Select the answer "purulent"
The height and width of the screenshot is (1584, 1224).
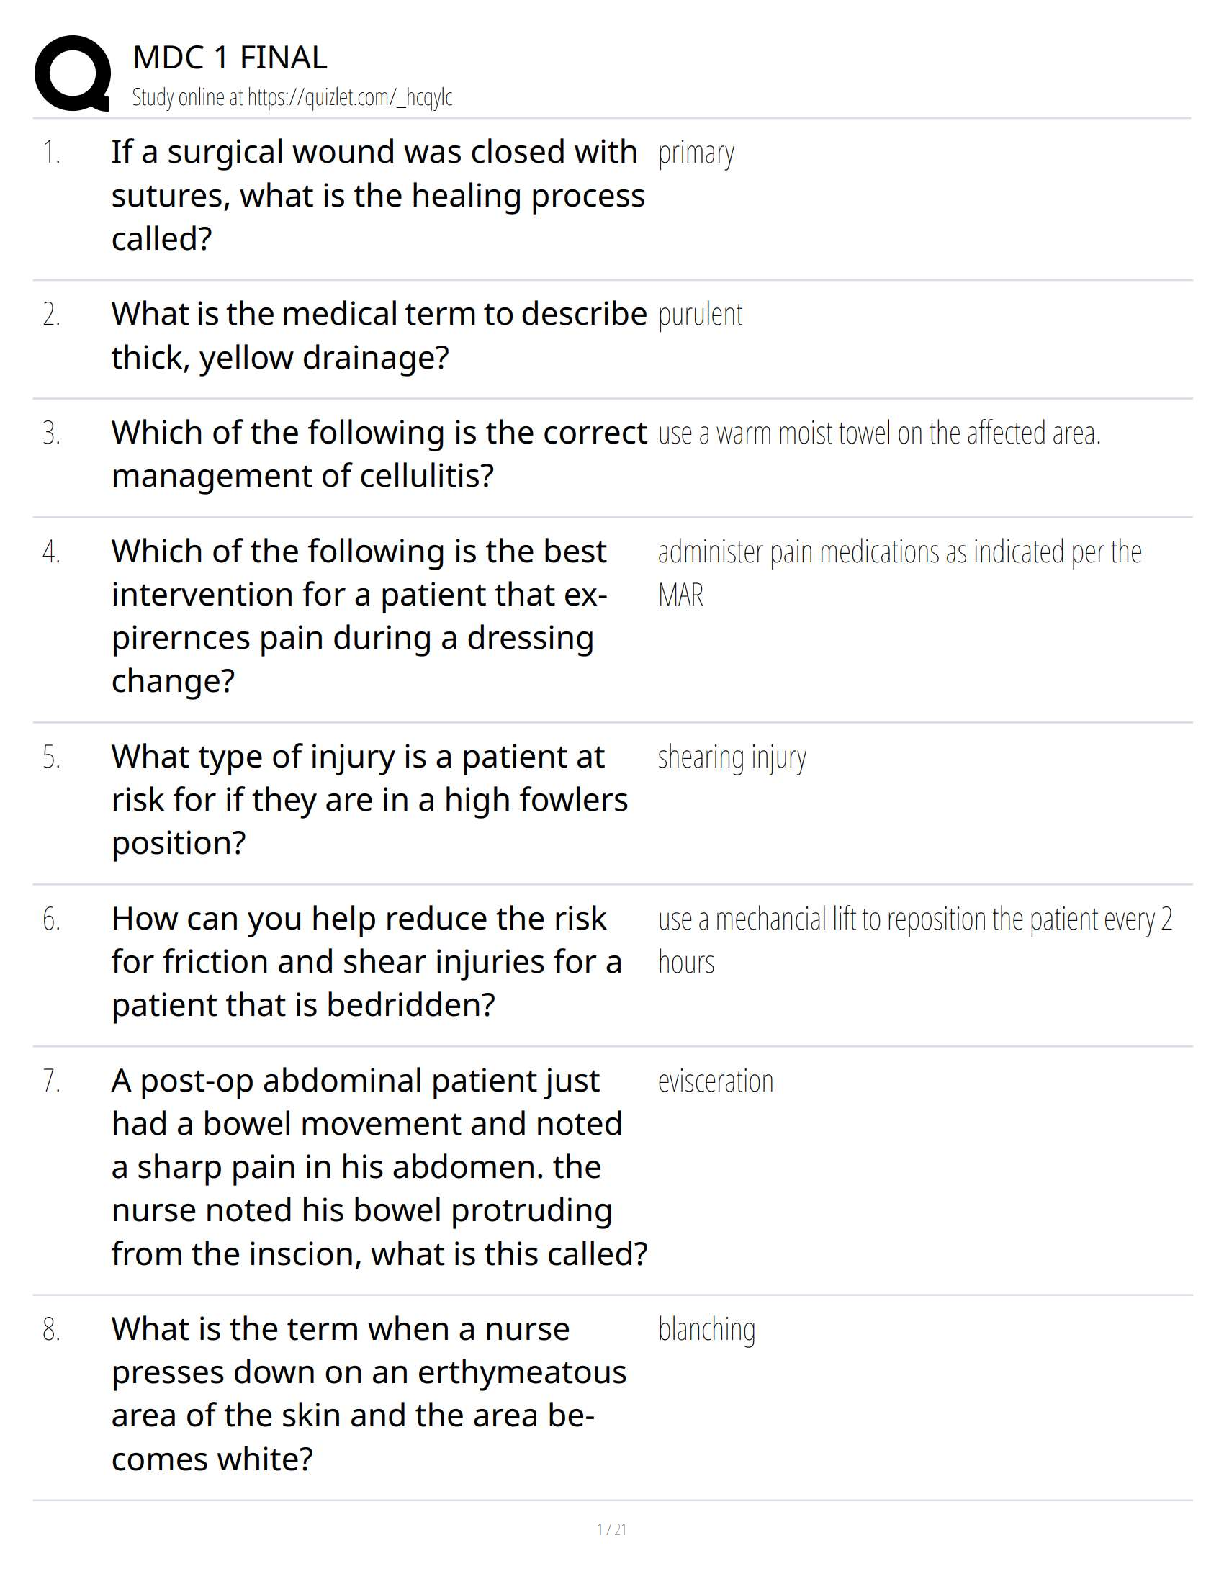[700, 315]
